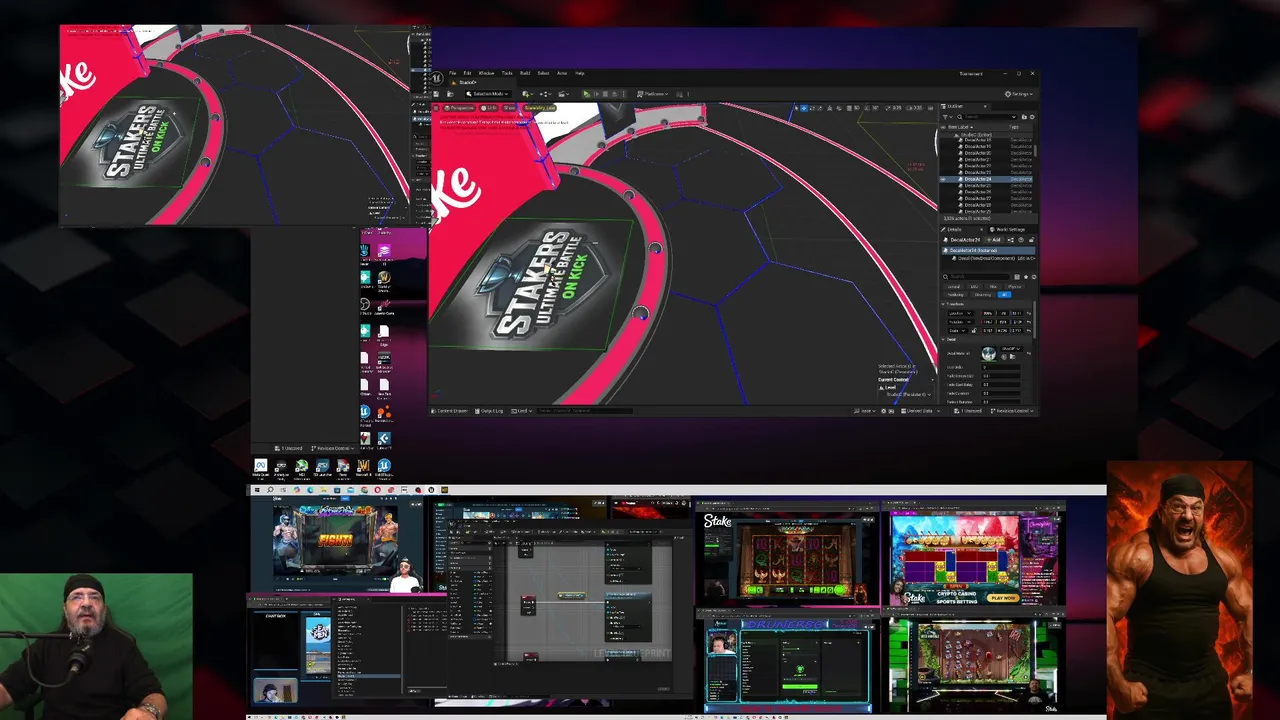Open the Unreal Engine desktop shortcut
Screen dimensions: 1280x720
click(x=384, y=467)
